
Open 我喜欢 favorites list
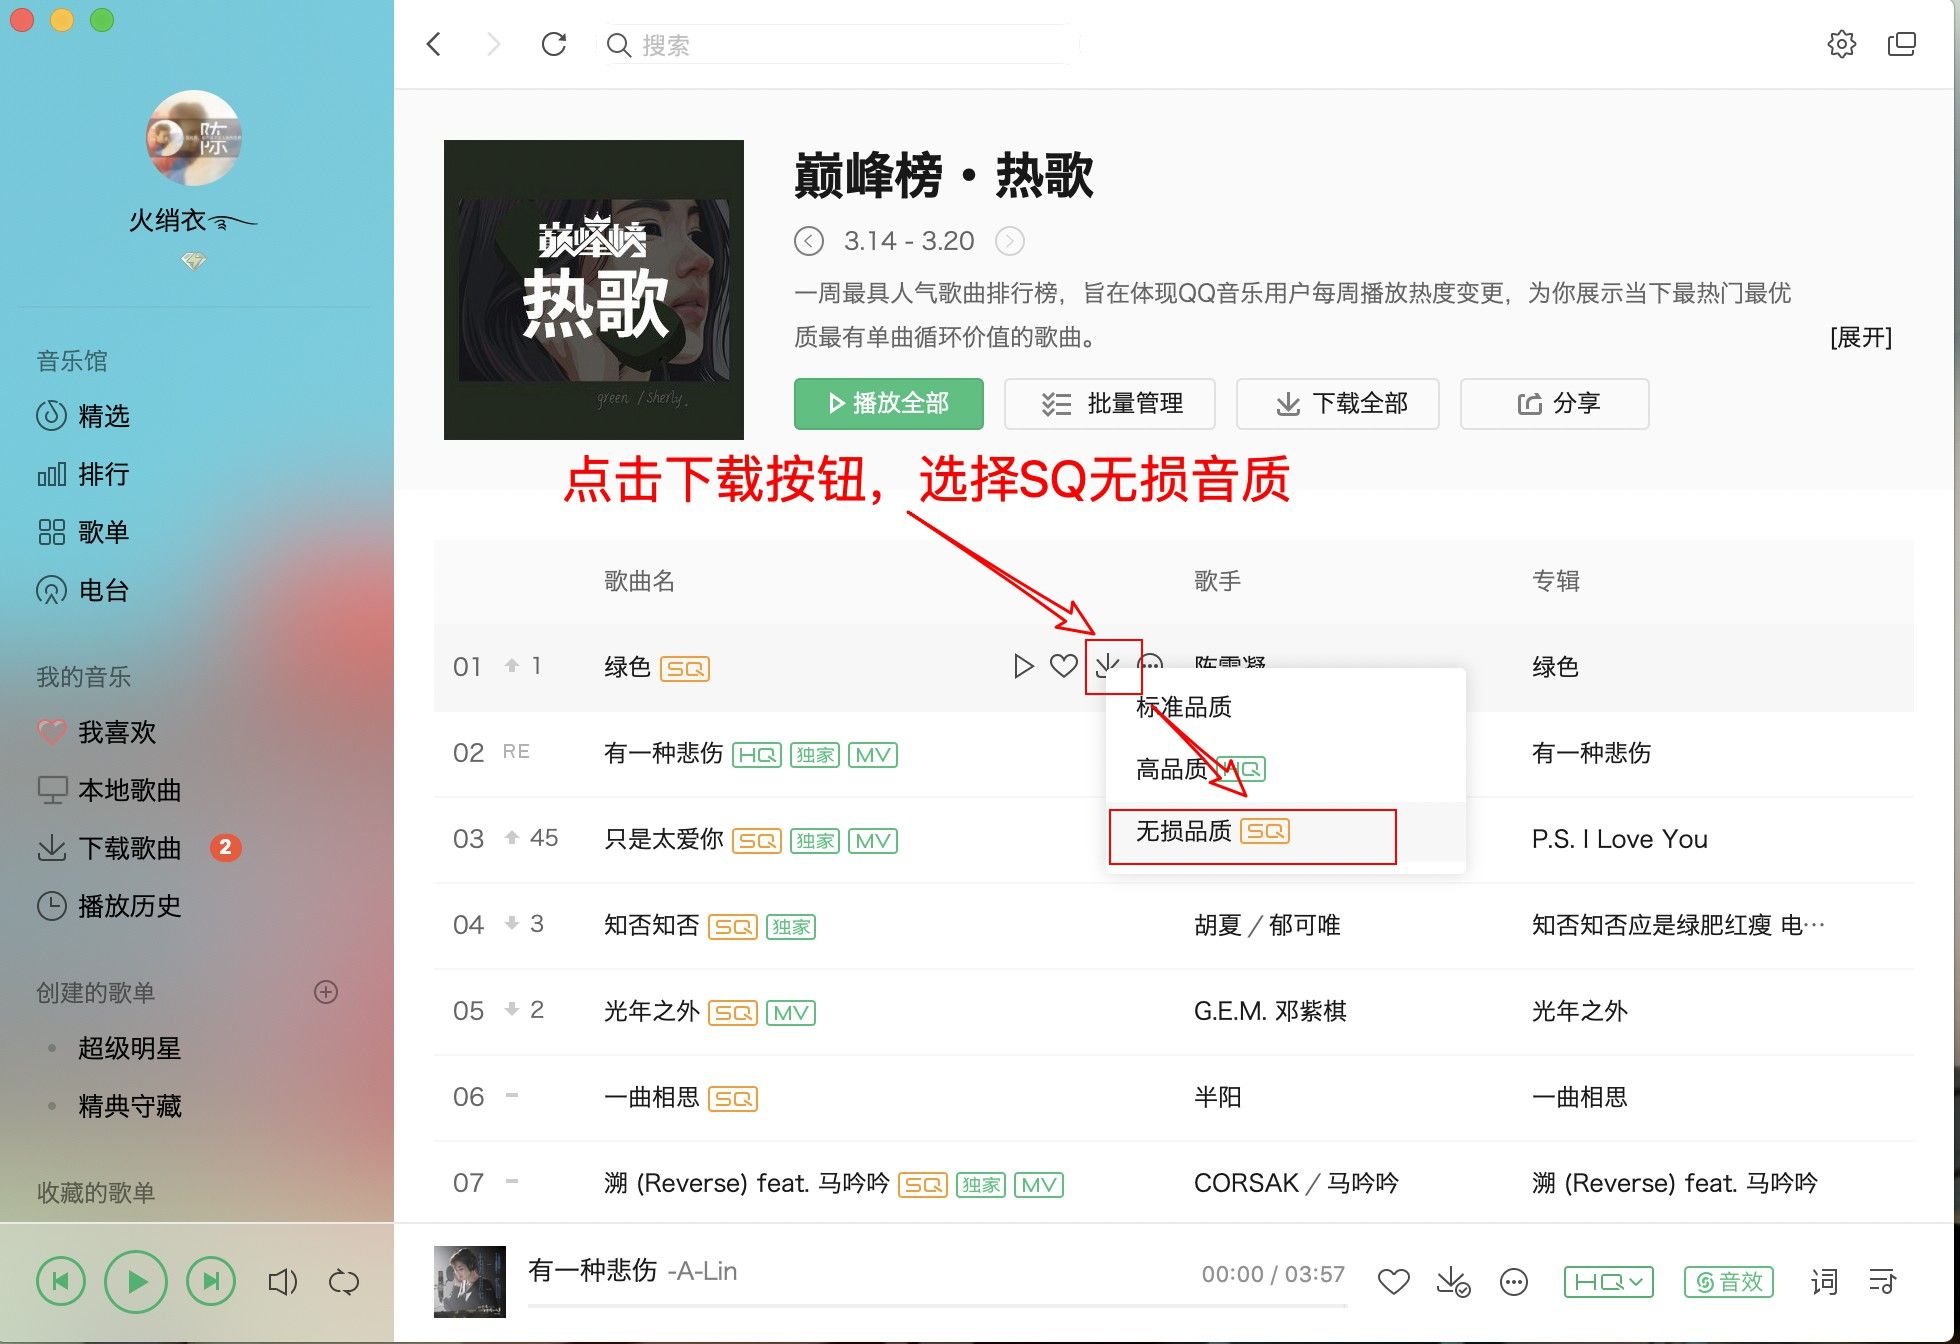(97, 732)
